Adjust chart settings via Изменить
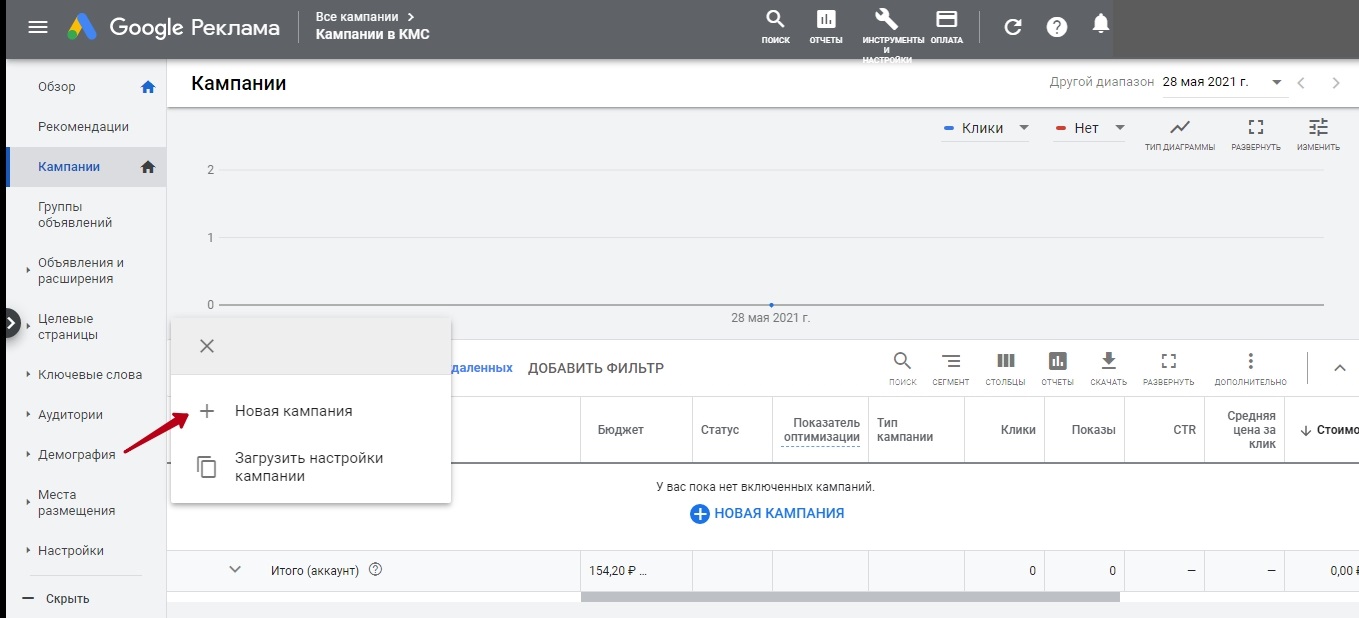The width and height of the screenshot is (1359, 618). click(1318, 134)
